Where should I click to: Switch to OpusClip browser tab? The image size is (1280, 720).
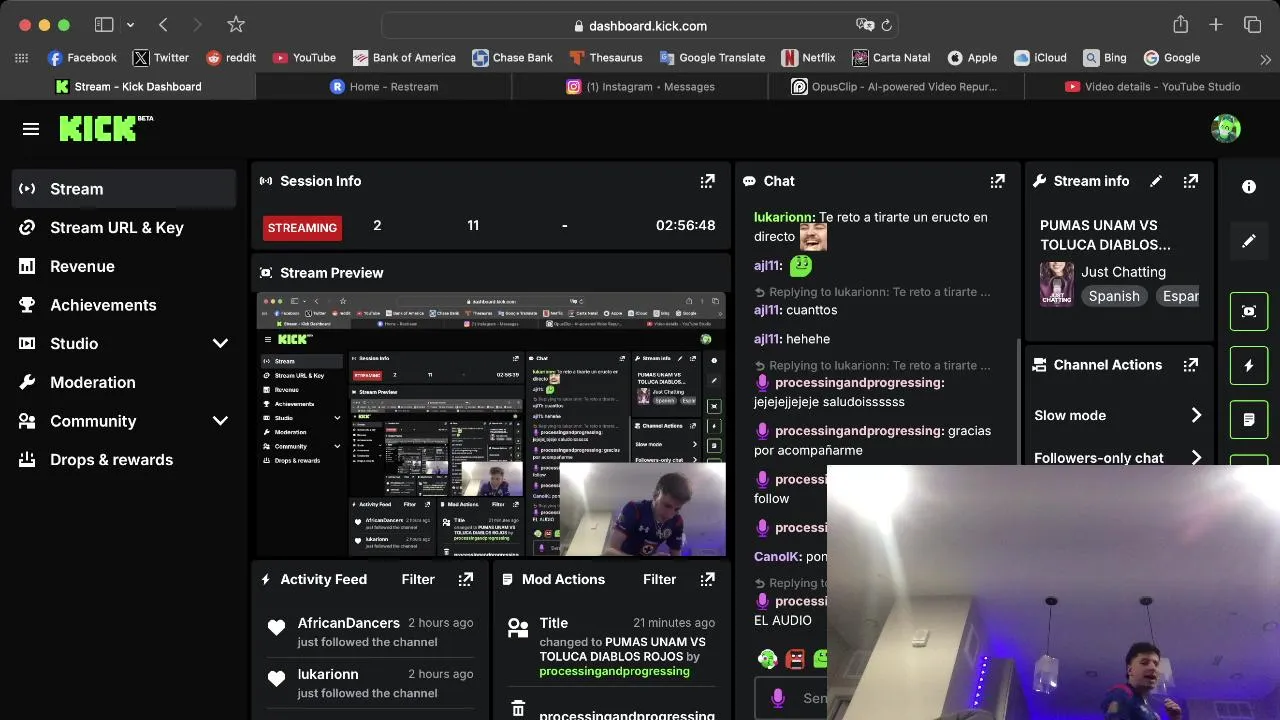(896, 87)
